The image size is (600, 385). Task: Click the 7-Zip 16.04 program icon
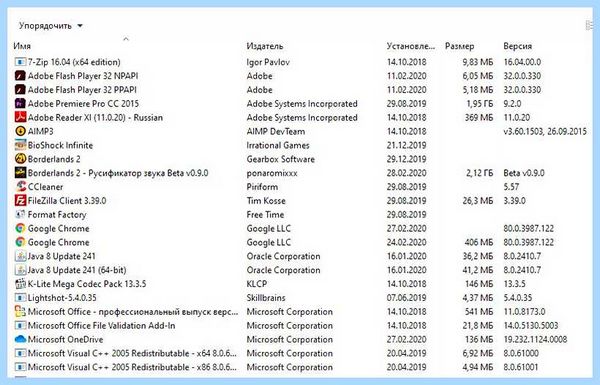(20, 62)
